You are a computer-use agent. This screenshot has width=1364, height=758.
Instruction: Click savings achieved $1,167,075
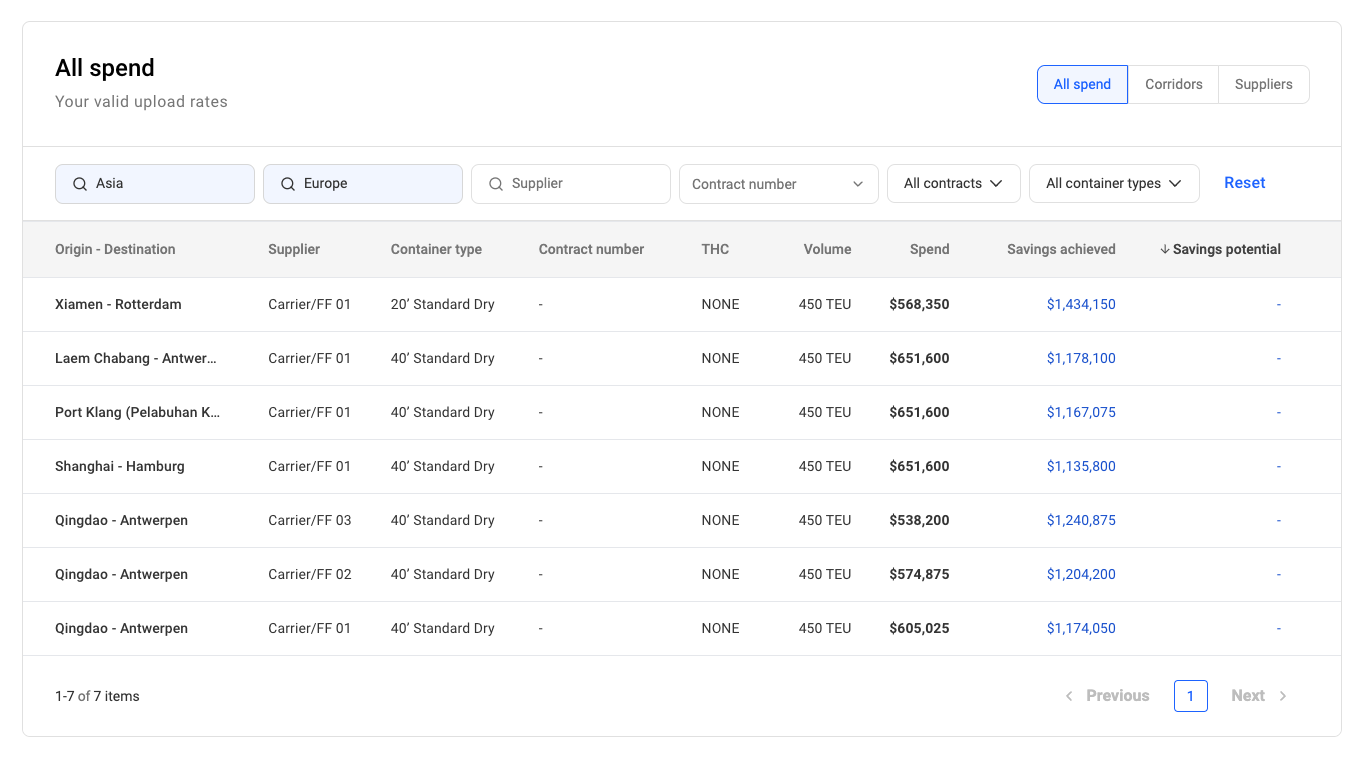(x=1081, y=412)
